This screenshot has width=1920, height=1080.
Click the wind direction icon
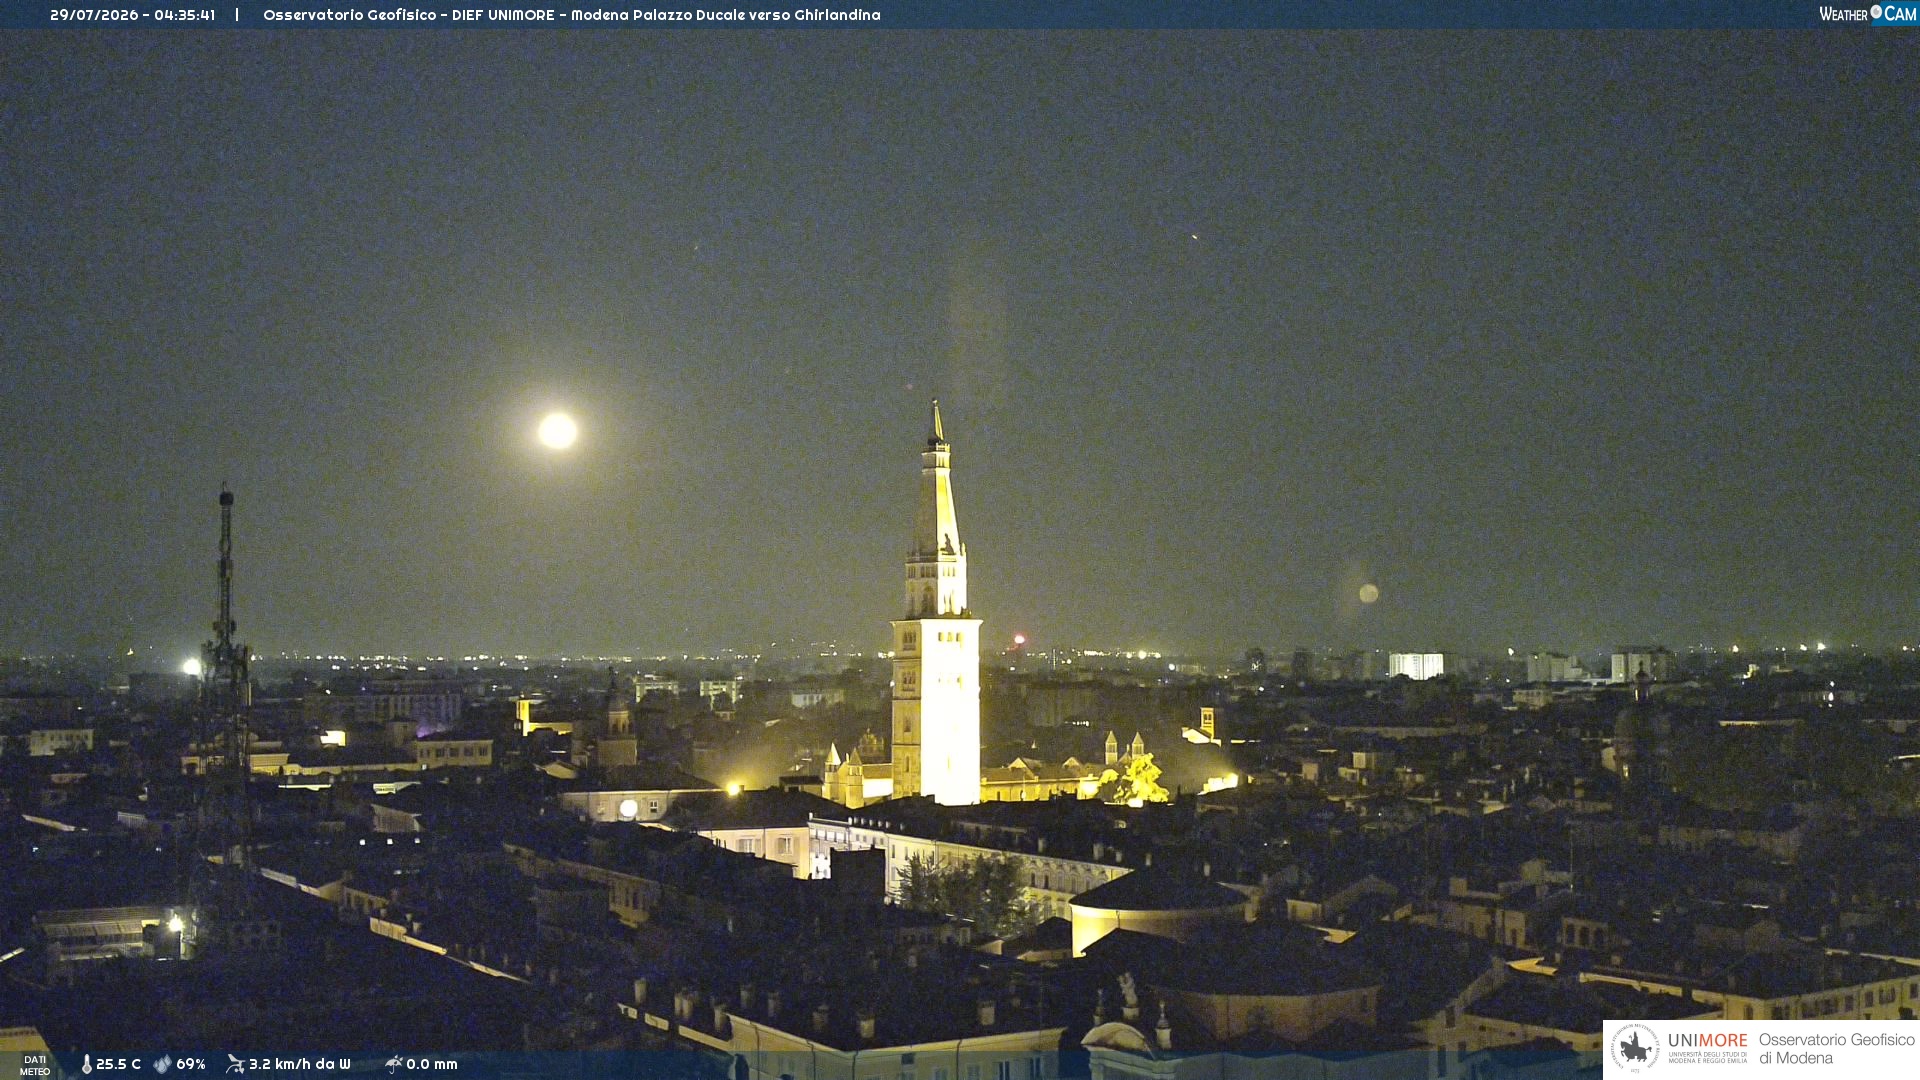click(x=235, y=1064)
